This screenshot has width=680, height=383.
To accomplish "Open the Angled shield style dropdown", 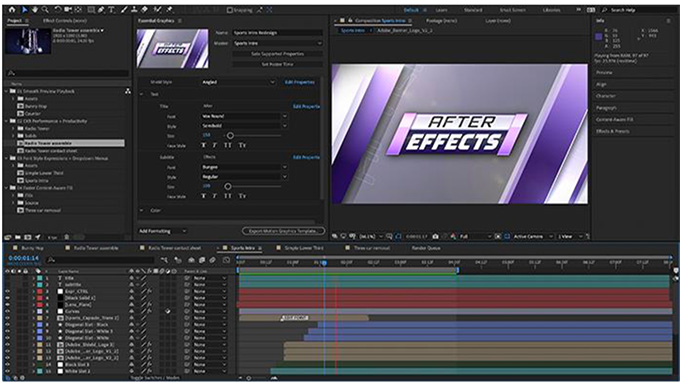I will (238, 82).
